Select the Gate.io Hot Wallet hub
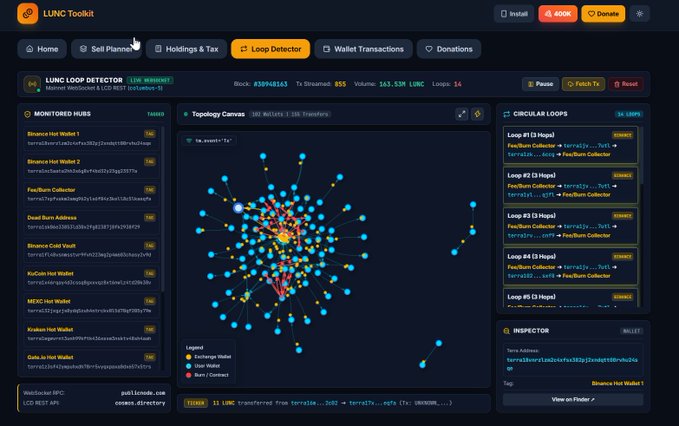 coord(91,361)
